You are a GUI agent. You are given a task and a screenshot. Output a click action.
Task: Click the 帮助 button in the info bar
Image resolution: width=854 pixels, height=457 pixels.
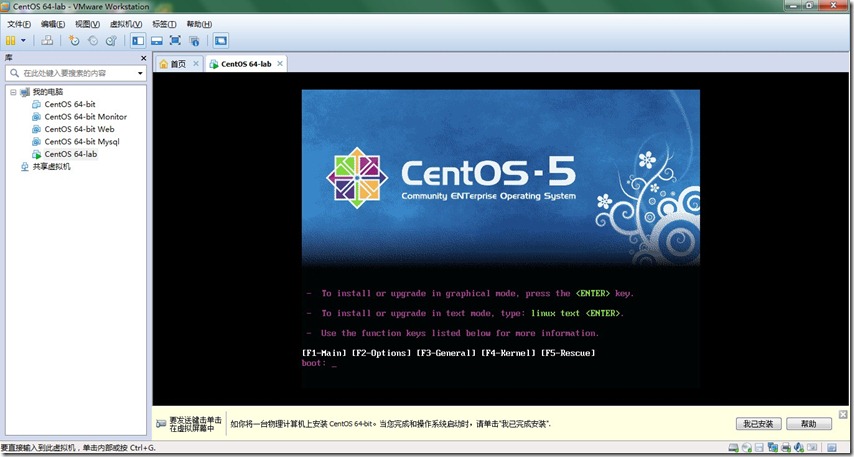point(809,424)
